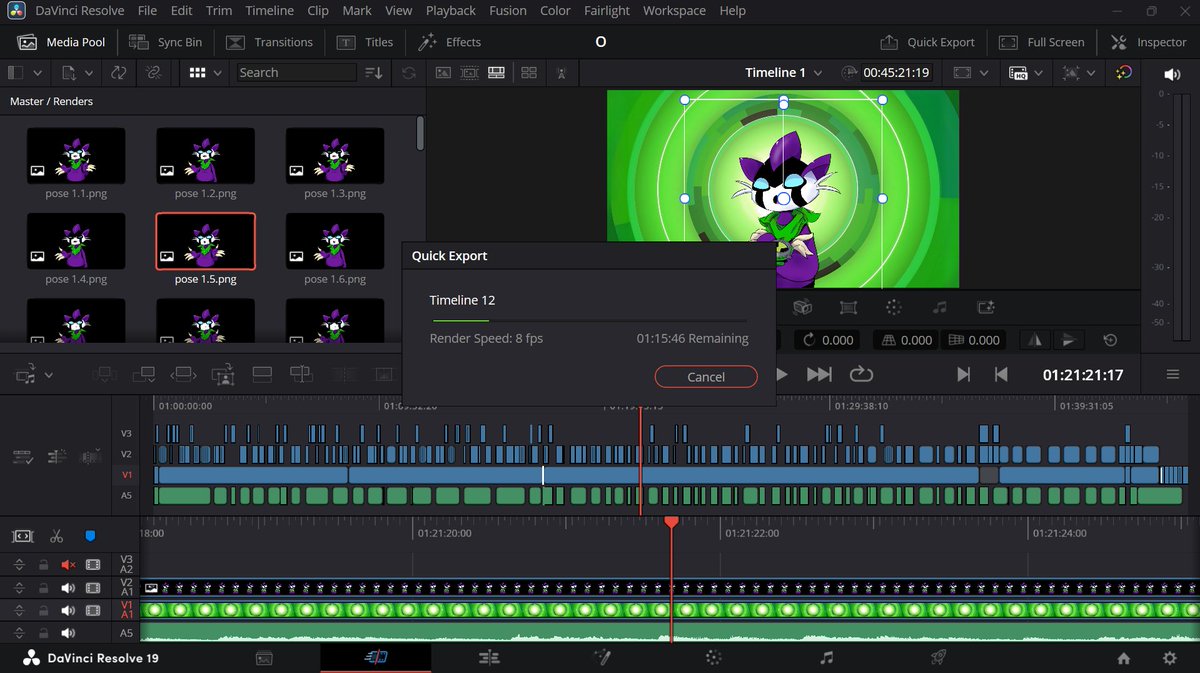Click the Quick Export button
Viewport: 1200px width, 673px height.
[x=927, y=42]
